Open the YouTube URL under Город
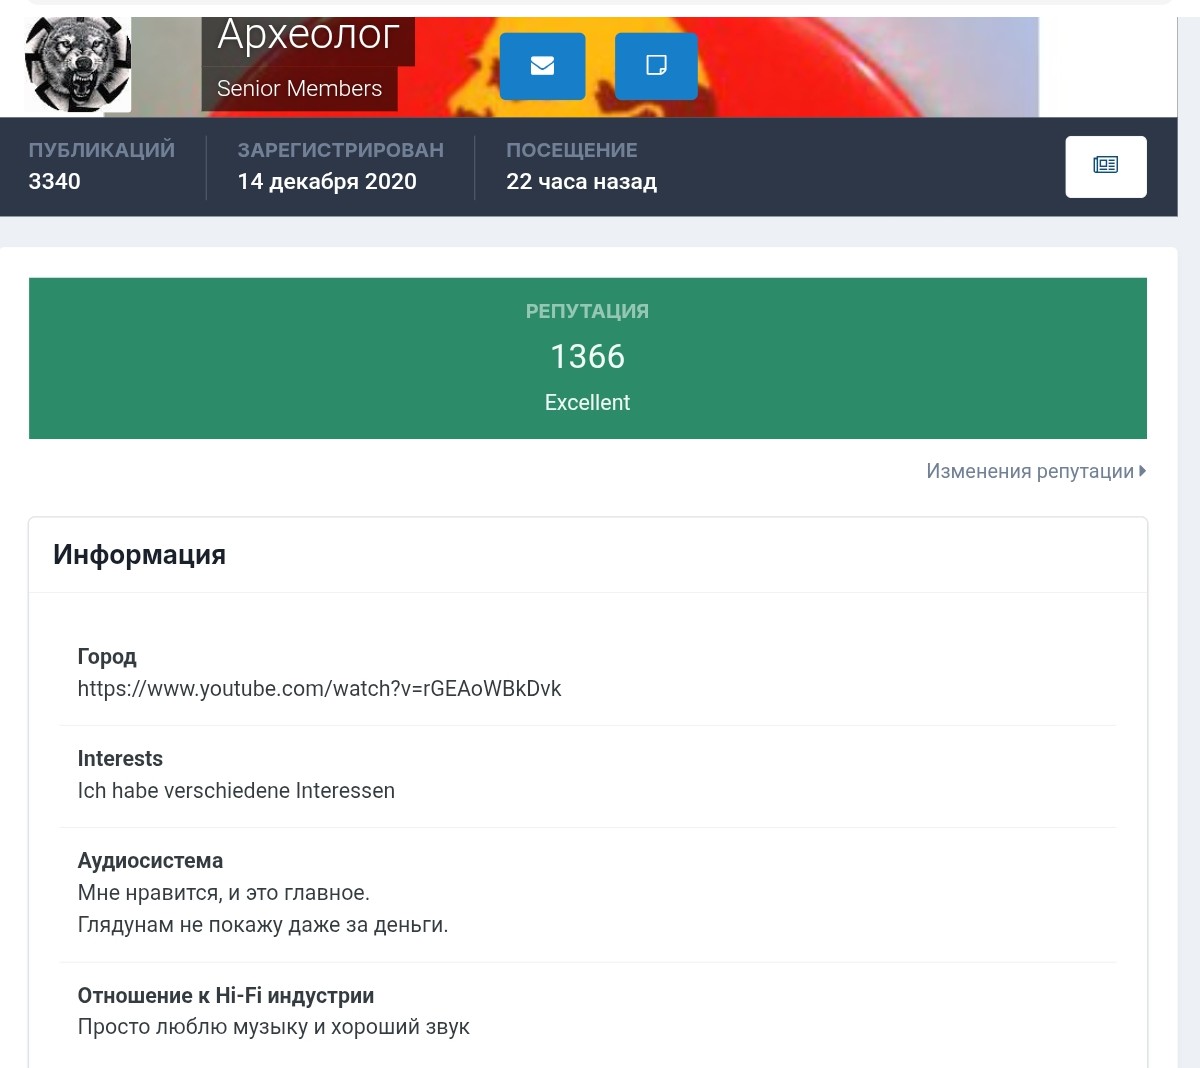Image resolution: width=1200 pixels, height=1068 pixels. pyautogui.click(x=319, y=689)
